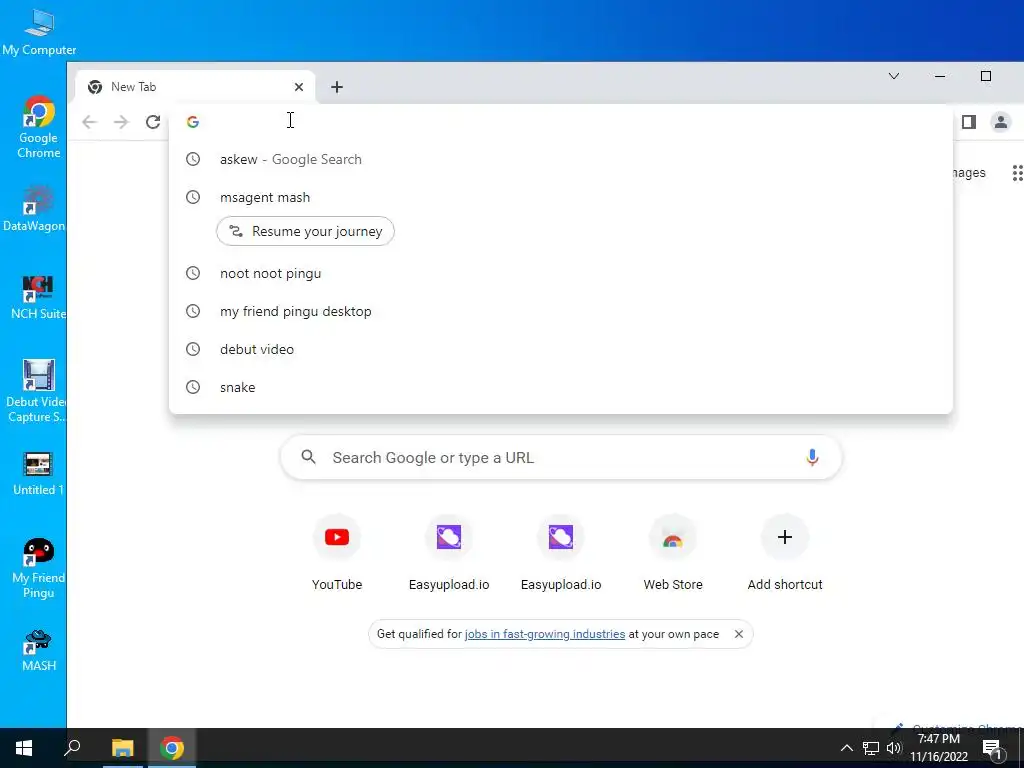Open NCH Suite desktop shortcut
This screenshot has height=768, width=1024.
tap(38, 297)
